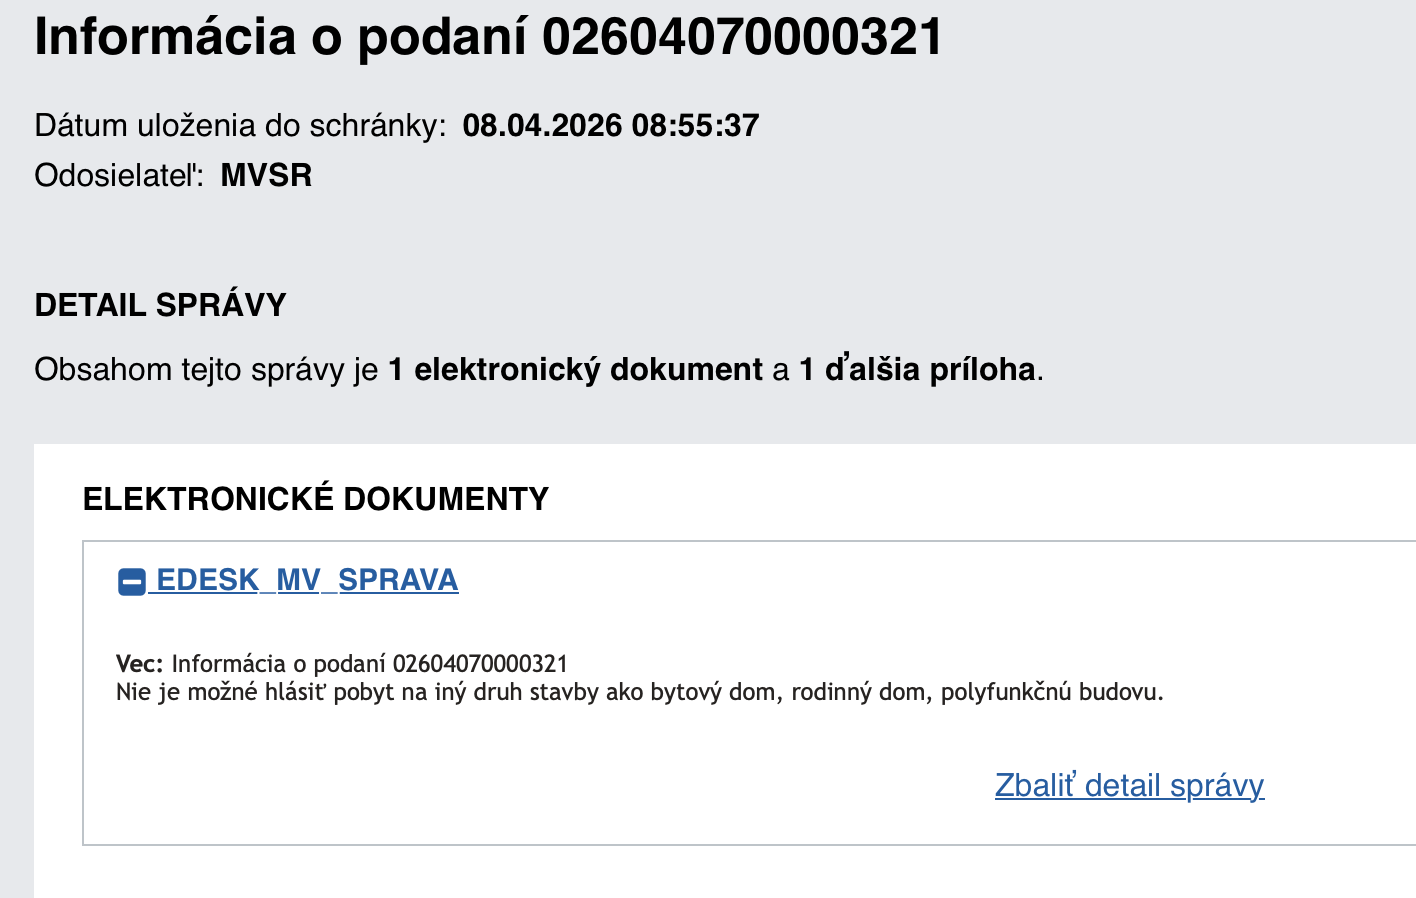Click the bold 'Vec:' label

139,664
